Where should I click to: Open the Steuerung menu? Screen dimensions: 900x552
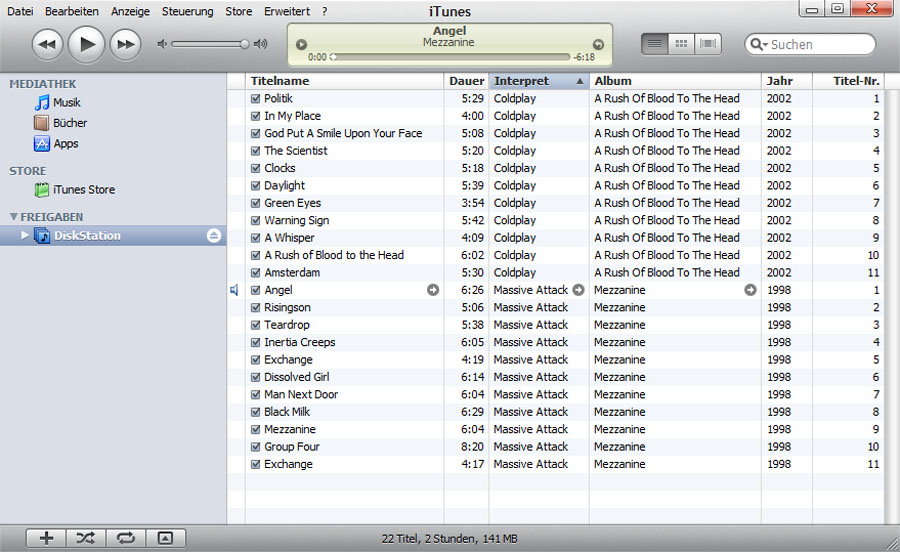[x=187, y=11]
